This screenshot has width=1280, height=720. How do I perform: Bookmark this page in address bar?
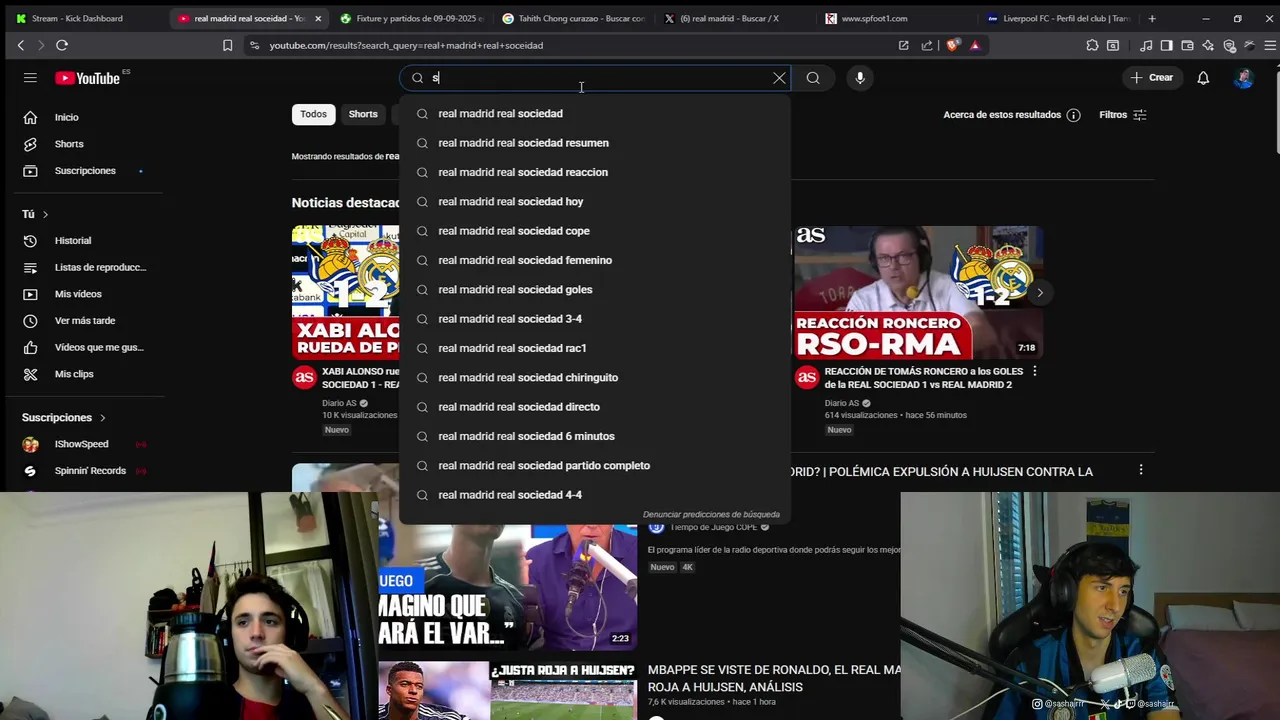(227, 45)
